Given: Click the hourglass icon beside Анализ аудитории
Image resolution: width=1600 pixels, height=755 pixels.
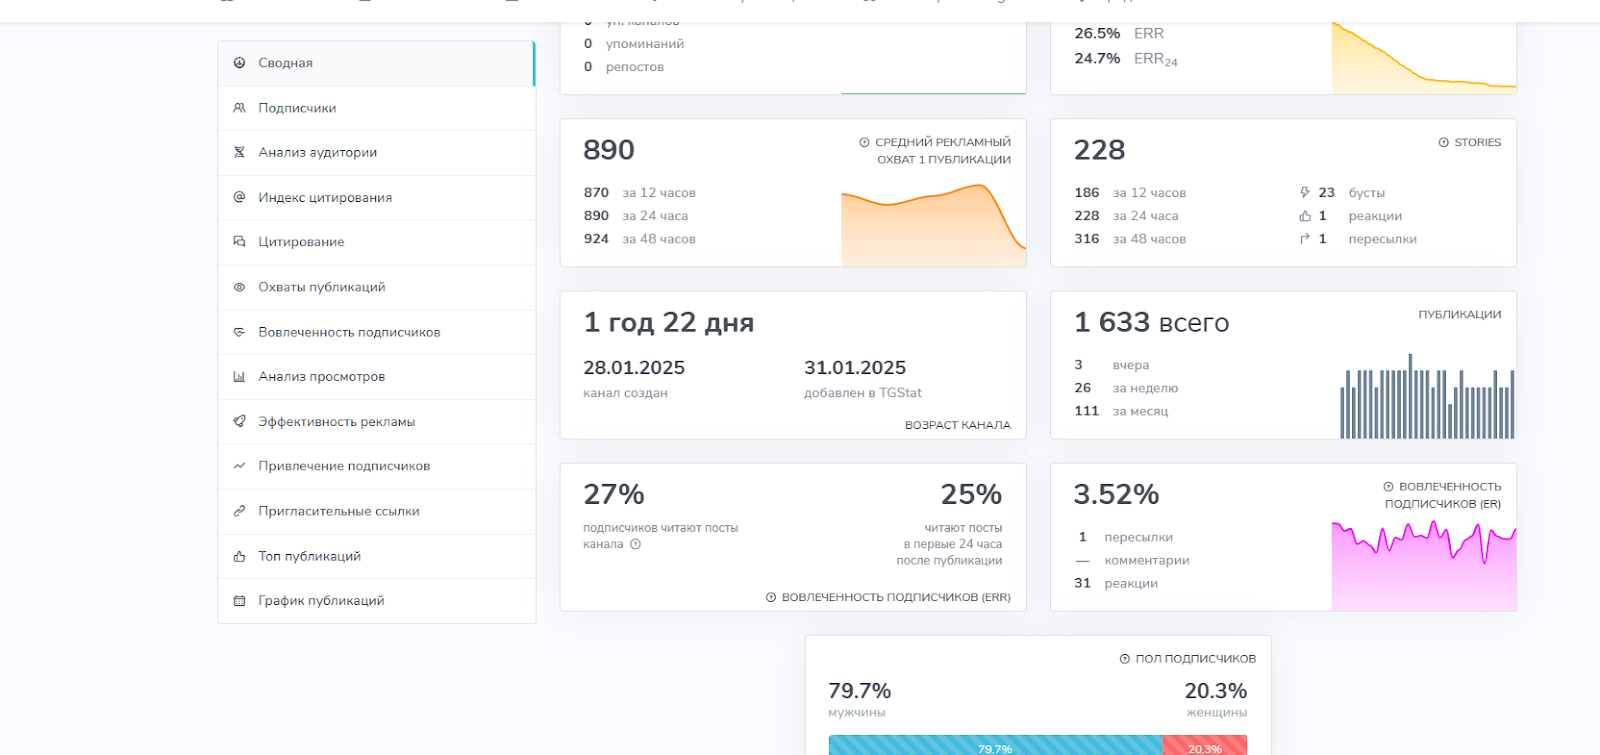Looking at the screenshot, I should pyautogui.click(x=239, y=152).
